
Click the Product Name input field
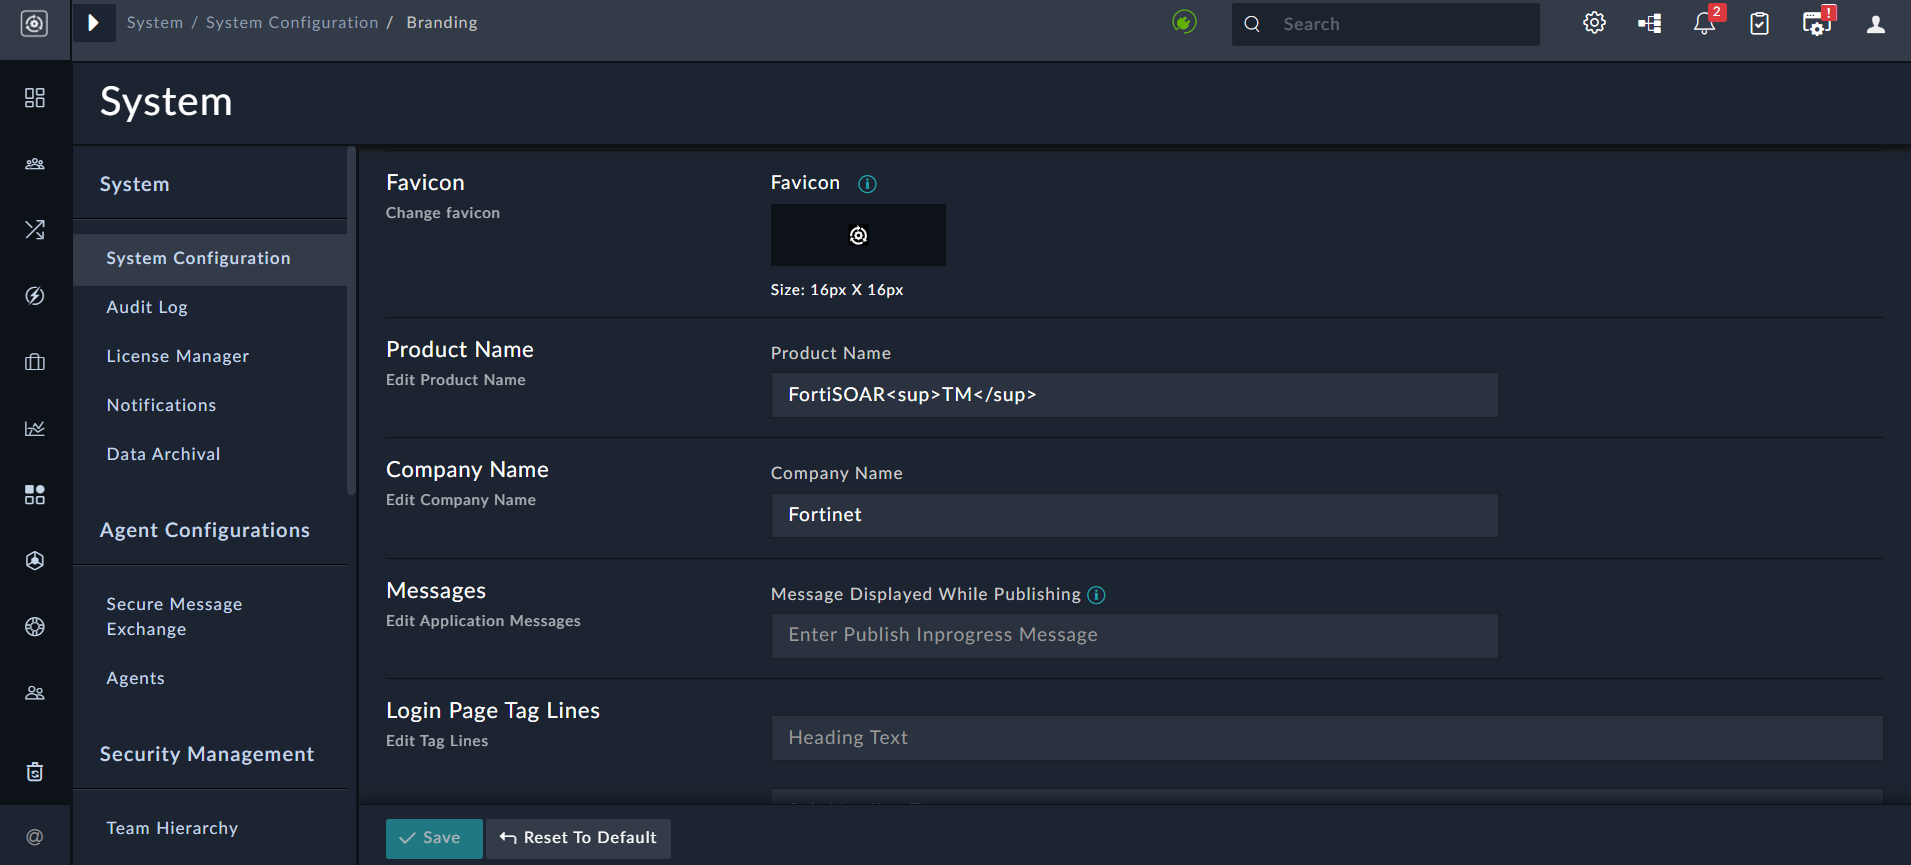(x=1134, y=395)
